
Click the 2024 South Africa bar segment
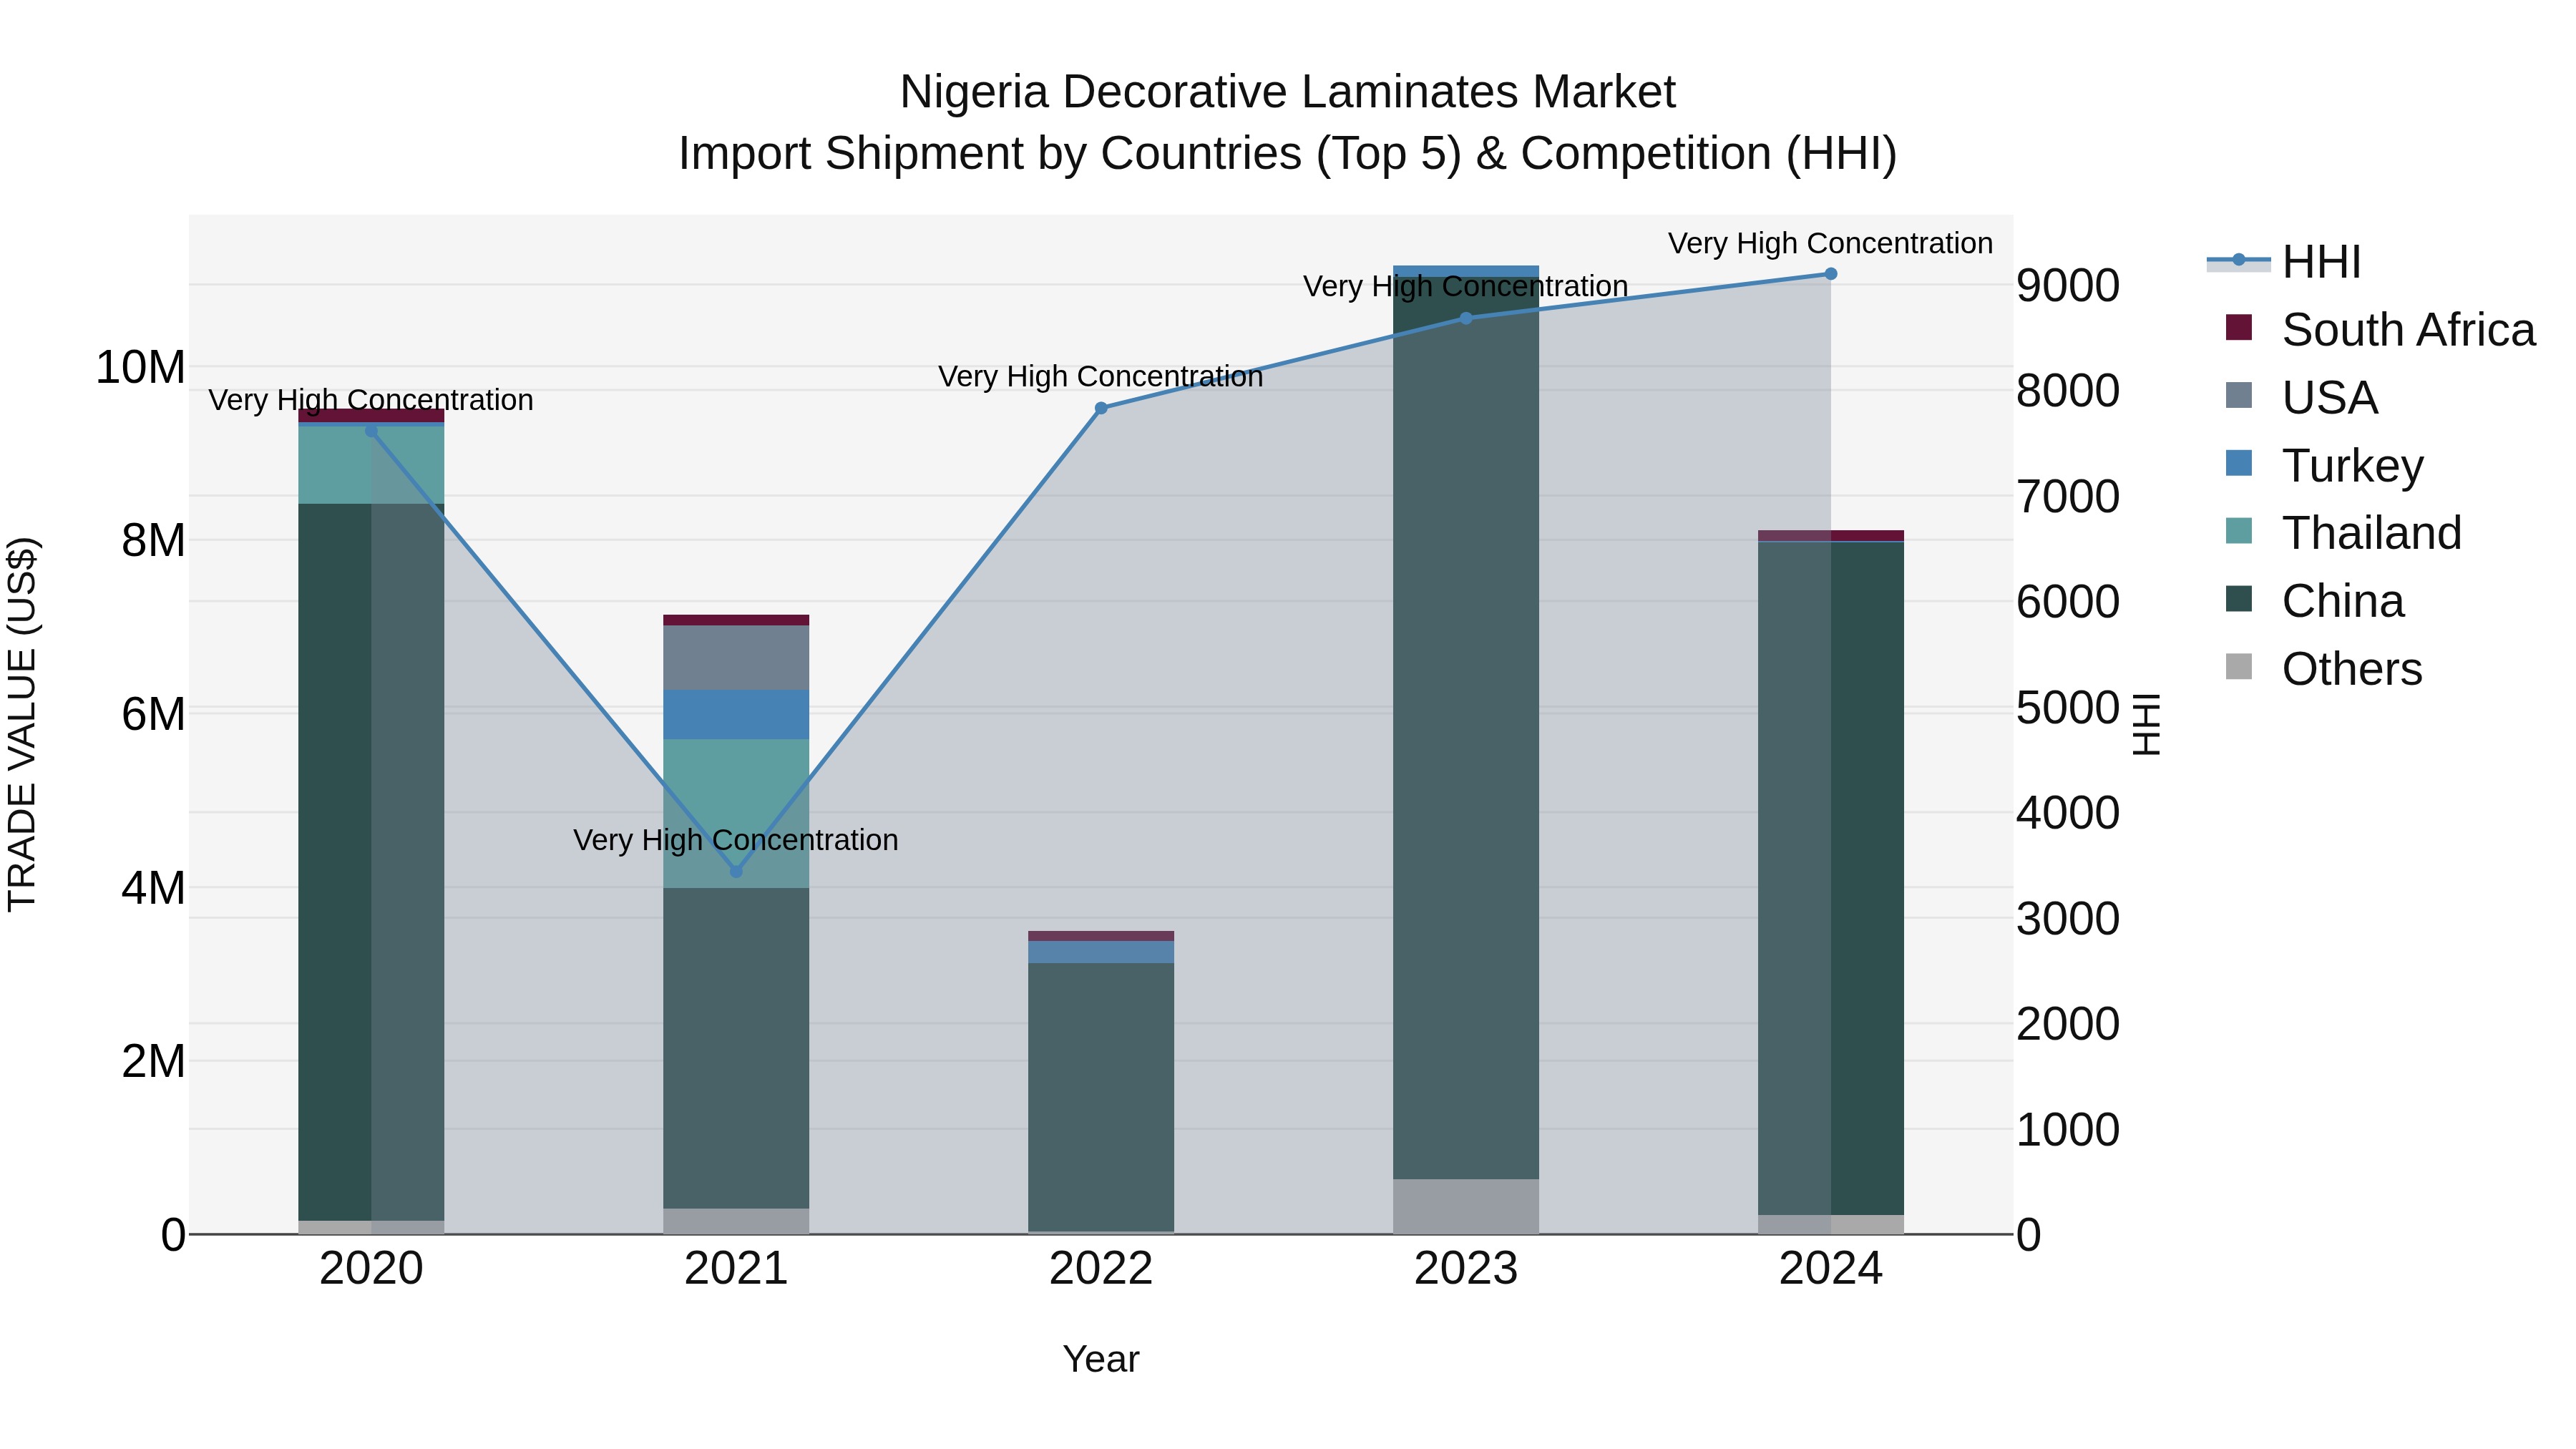(1831, 536)
